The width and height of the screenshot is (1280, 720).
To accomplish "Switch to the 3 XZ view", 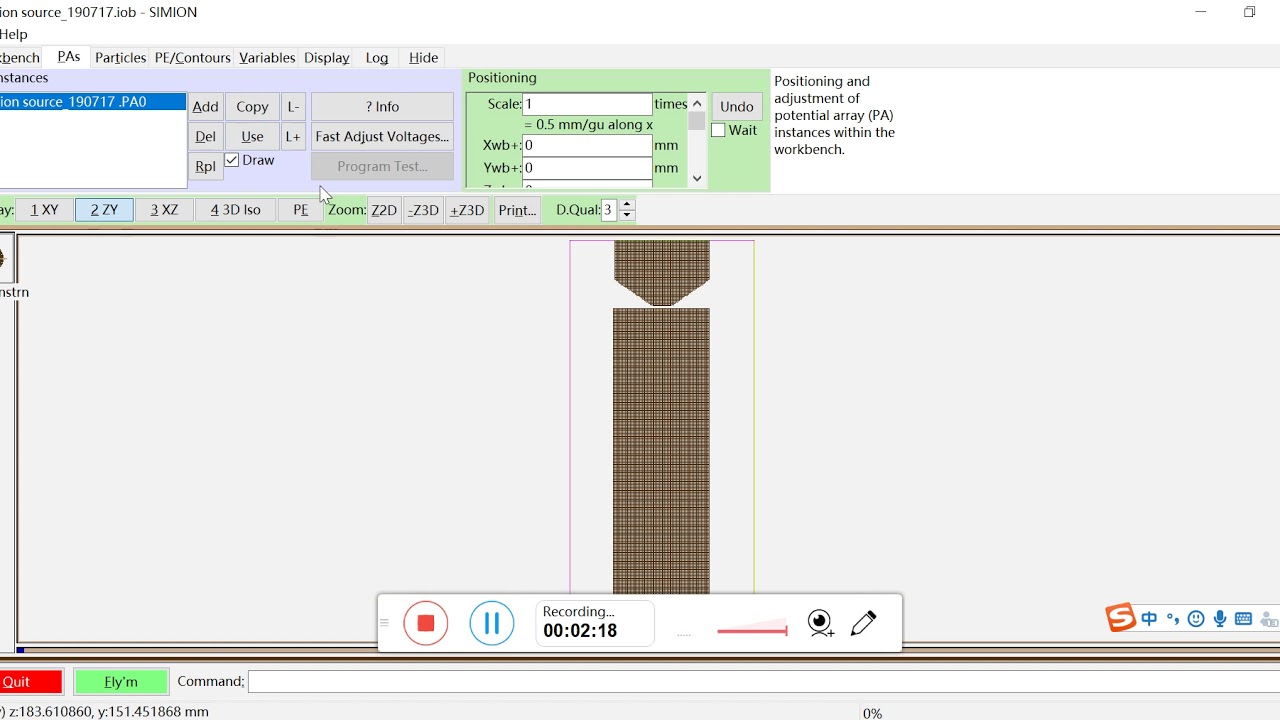I will pos(164,210).
